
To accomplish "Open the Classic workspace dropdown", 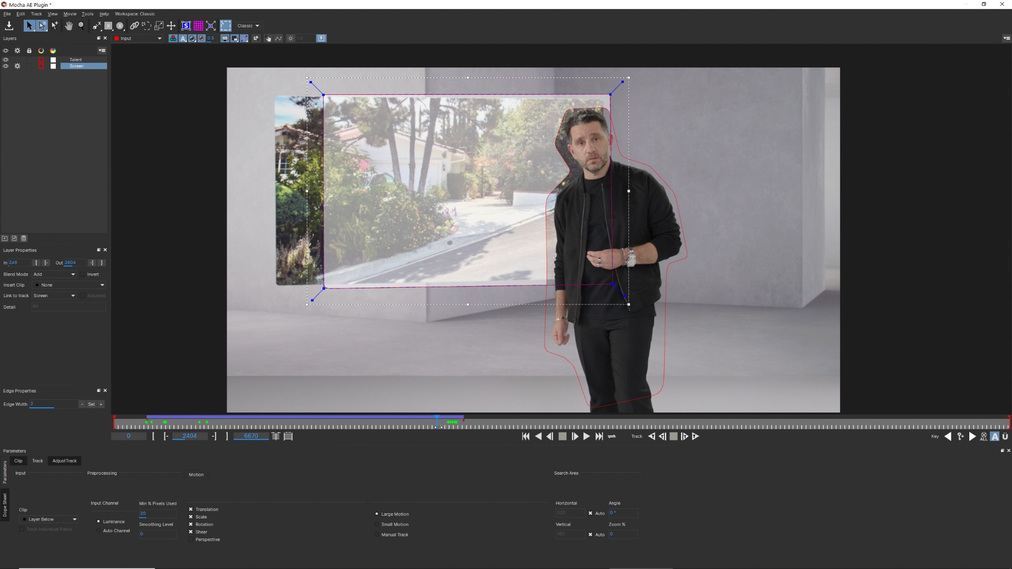I will pyautogui.click(x=248, y=26).
